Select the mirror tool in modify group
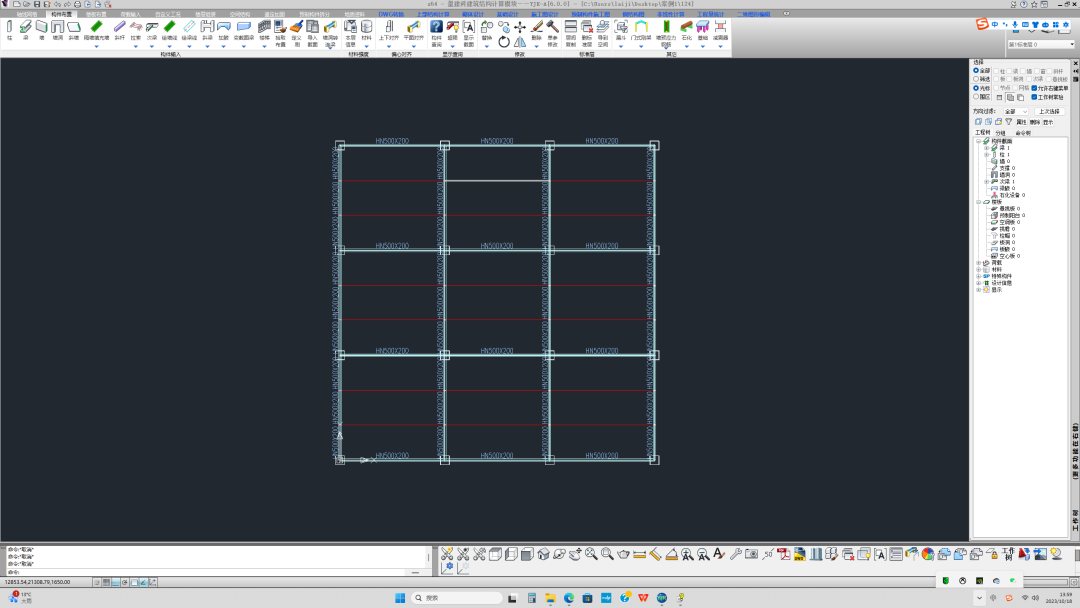1080x608 pixels. coord(520,42)
